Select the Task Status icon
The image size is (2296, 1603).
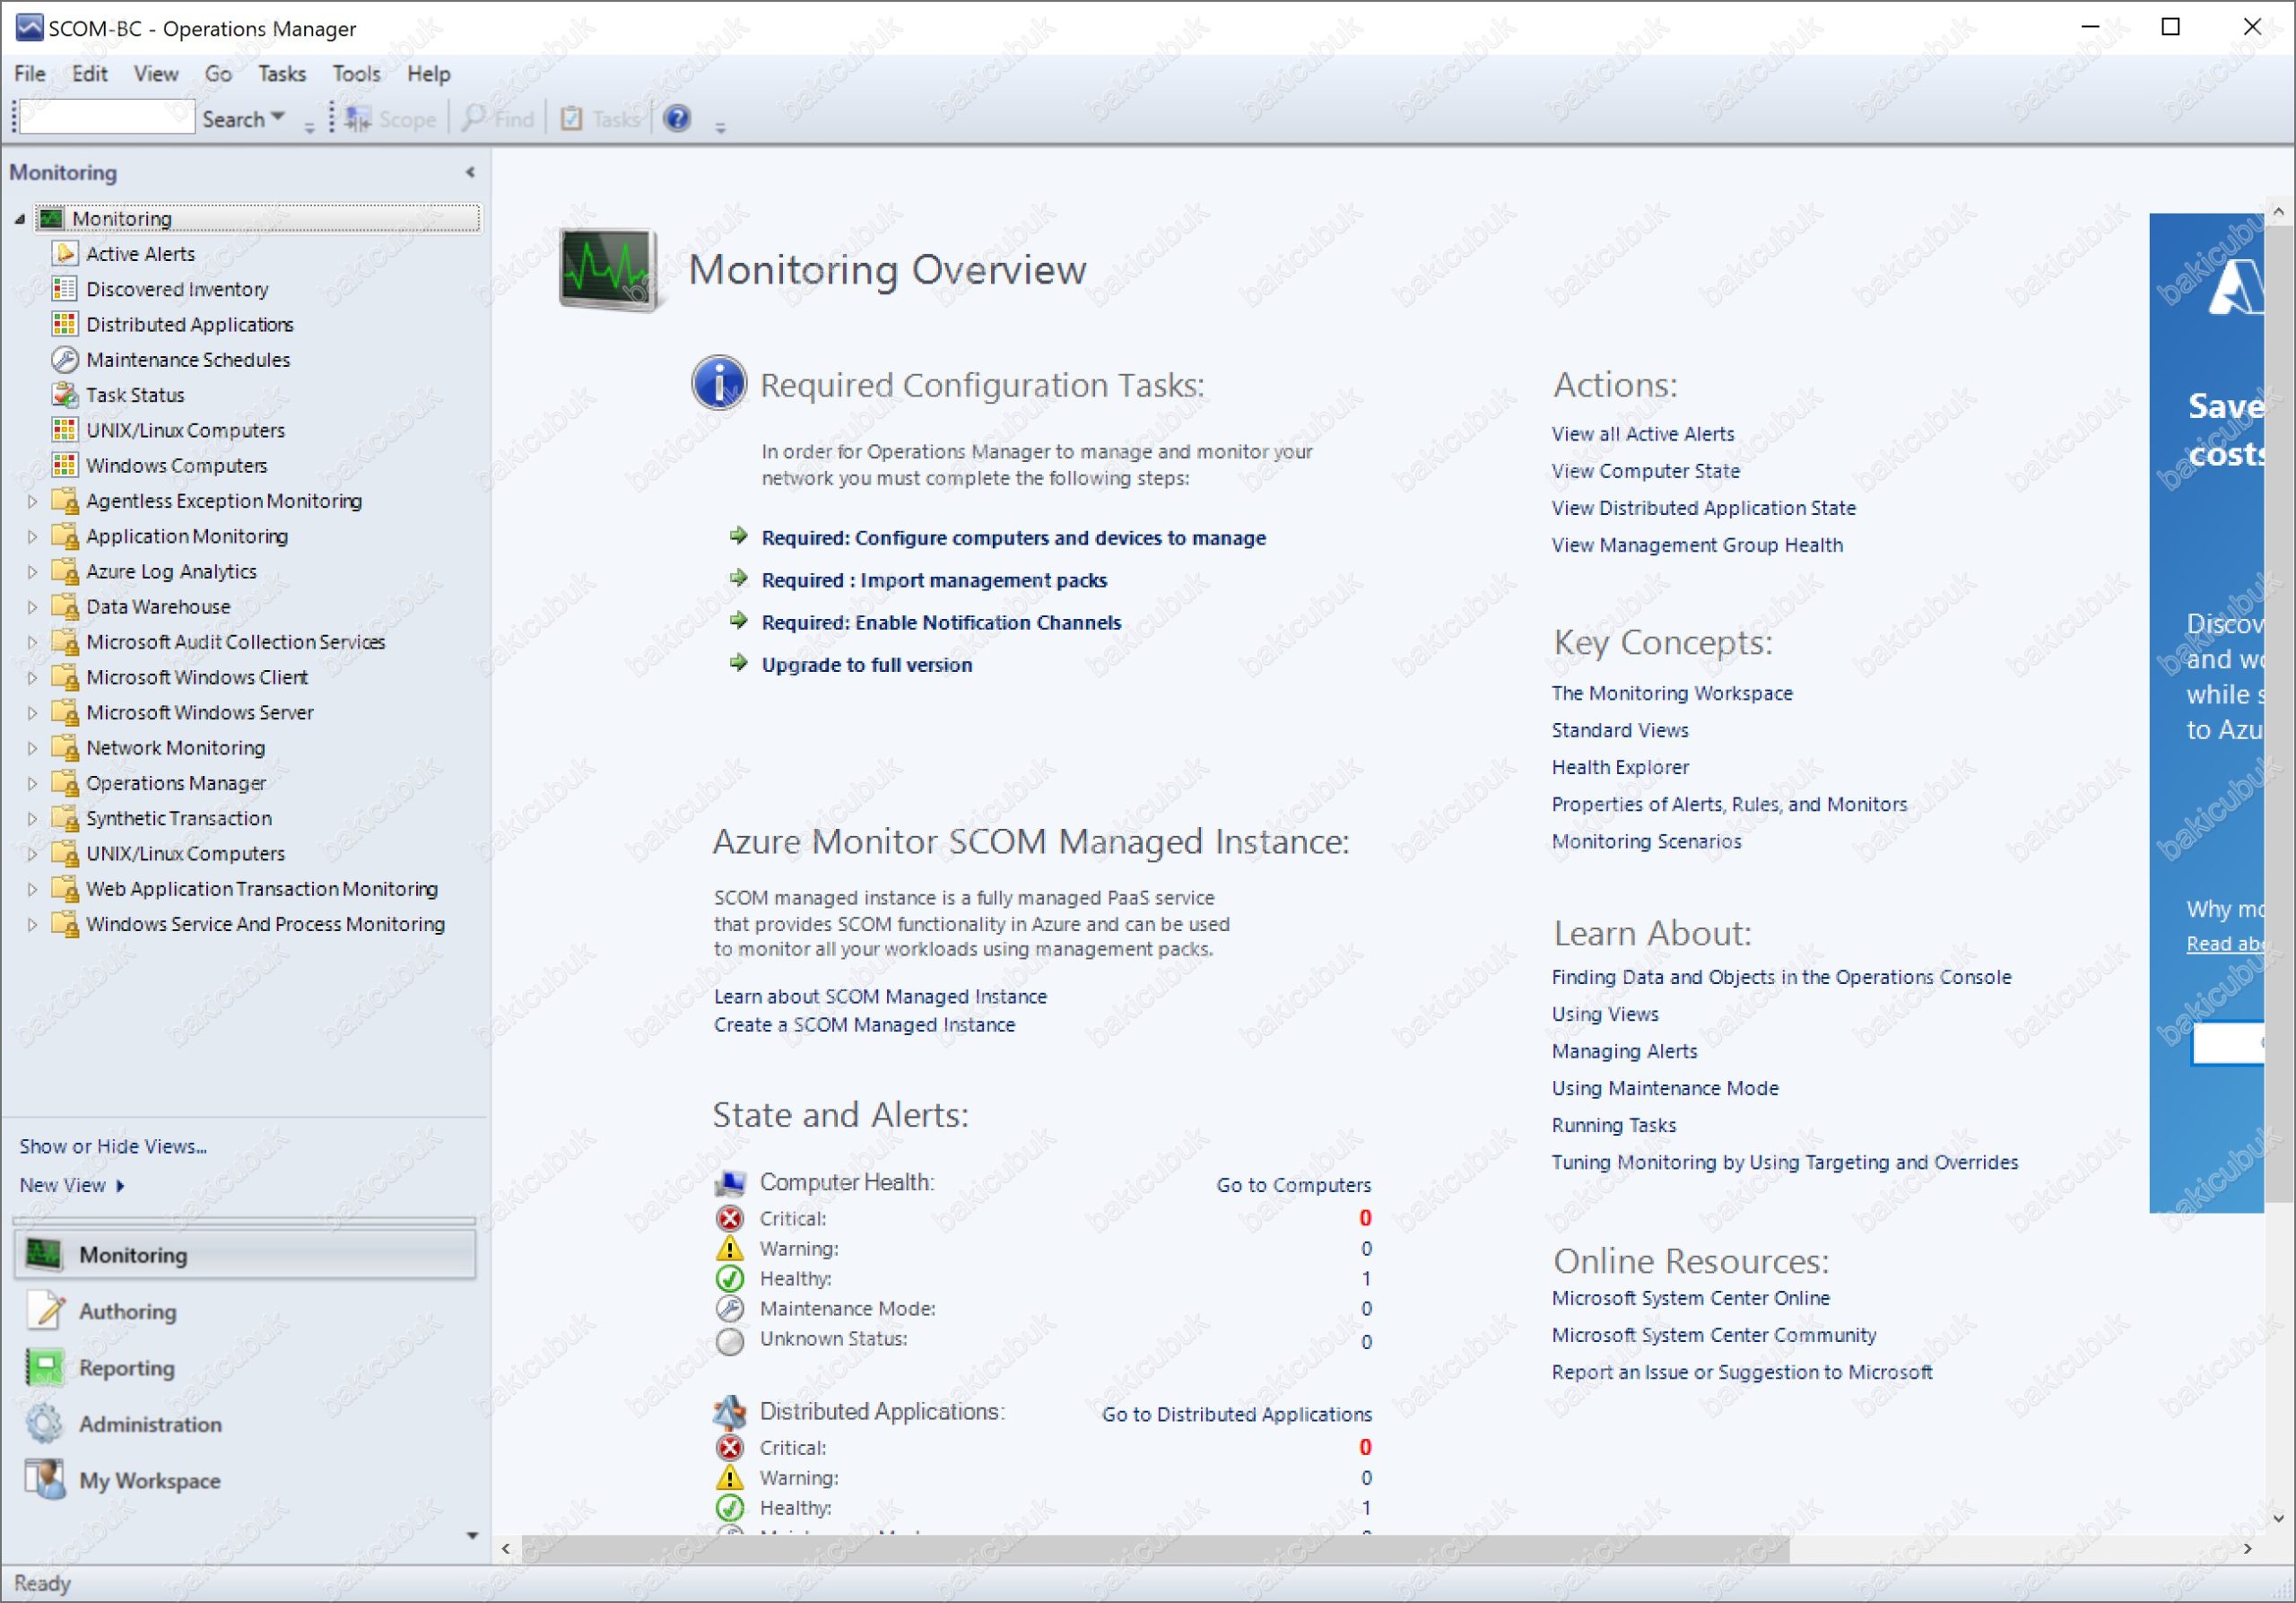pos(65,394)
